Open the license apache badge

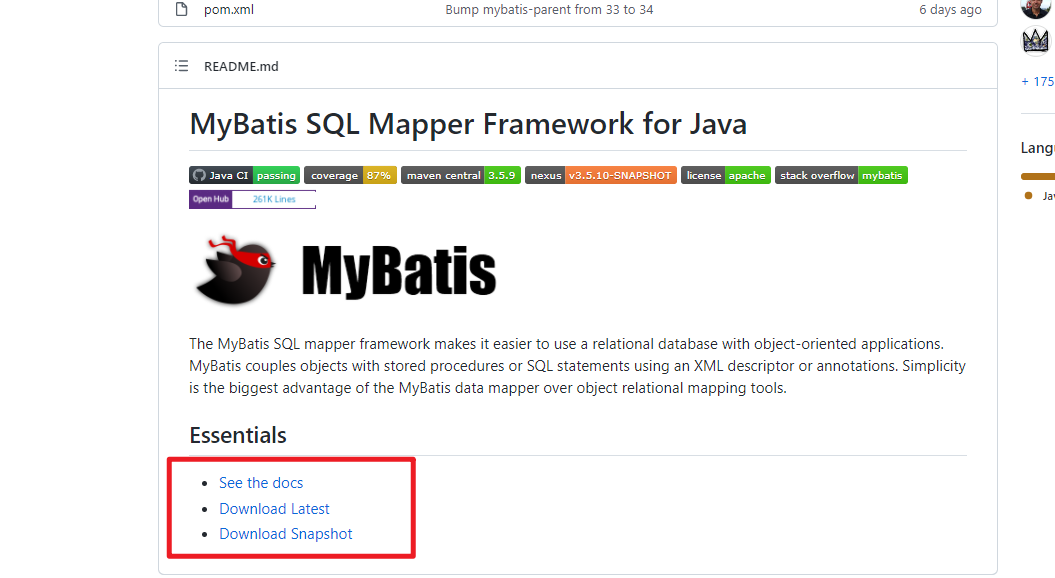click(726, 176)
